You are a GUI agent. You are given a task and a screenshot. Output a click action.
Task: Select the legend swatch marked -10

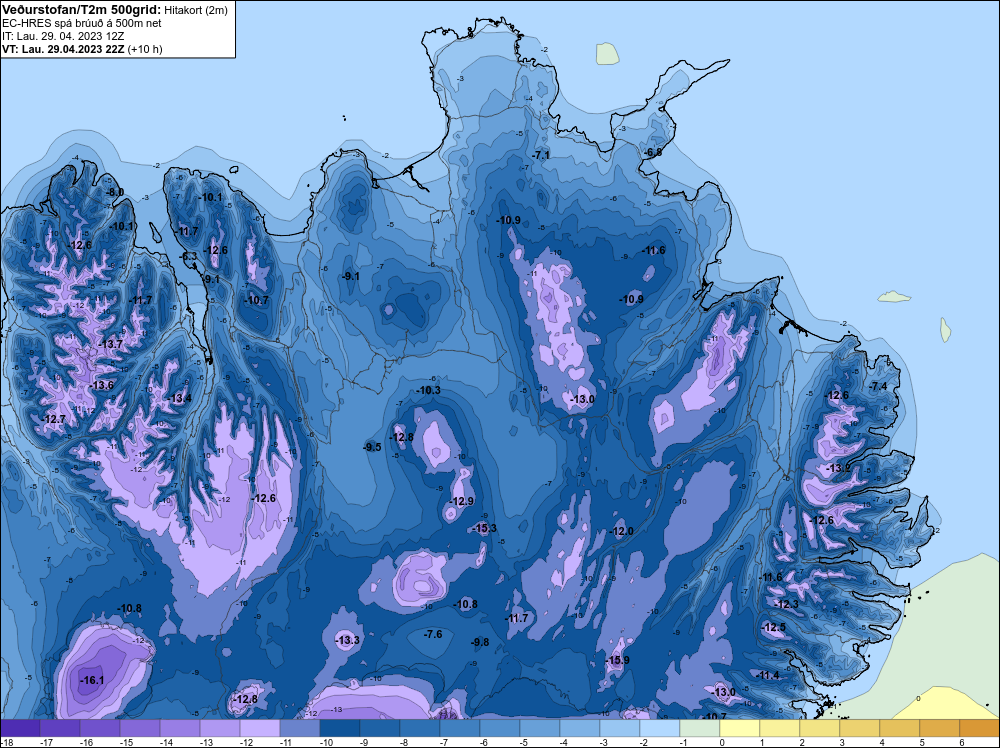tap(339, 728)
